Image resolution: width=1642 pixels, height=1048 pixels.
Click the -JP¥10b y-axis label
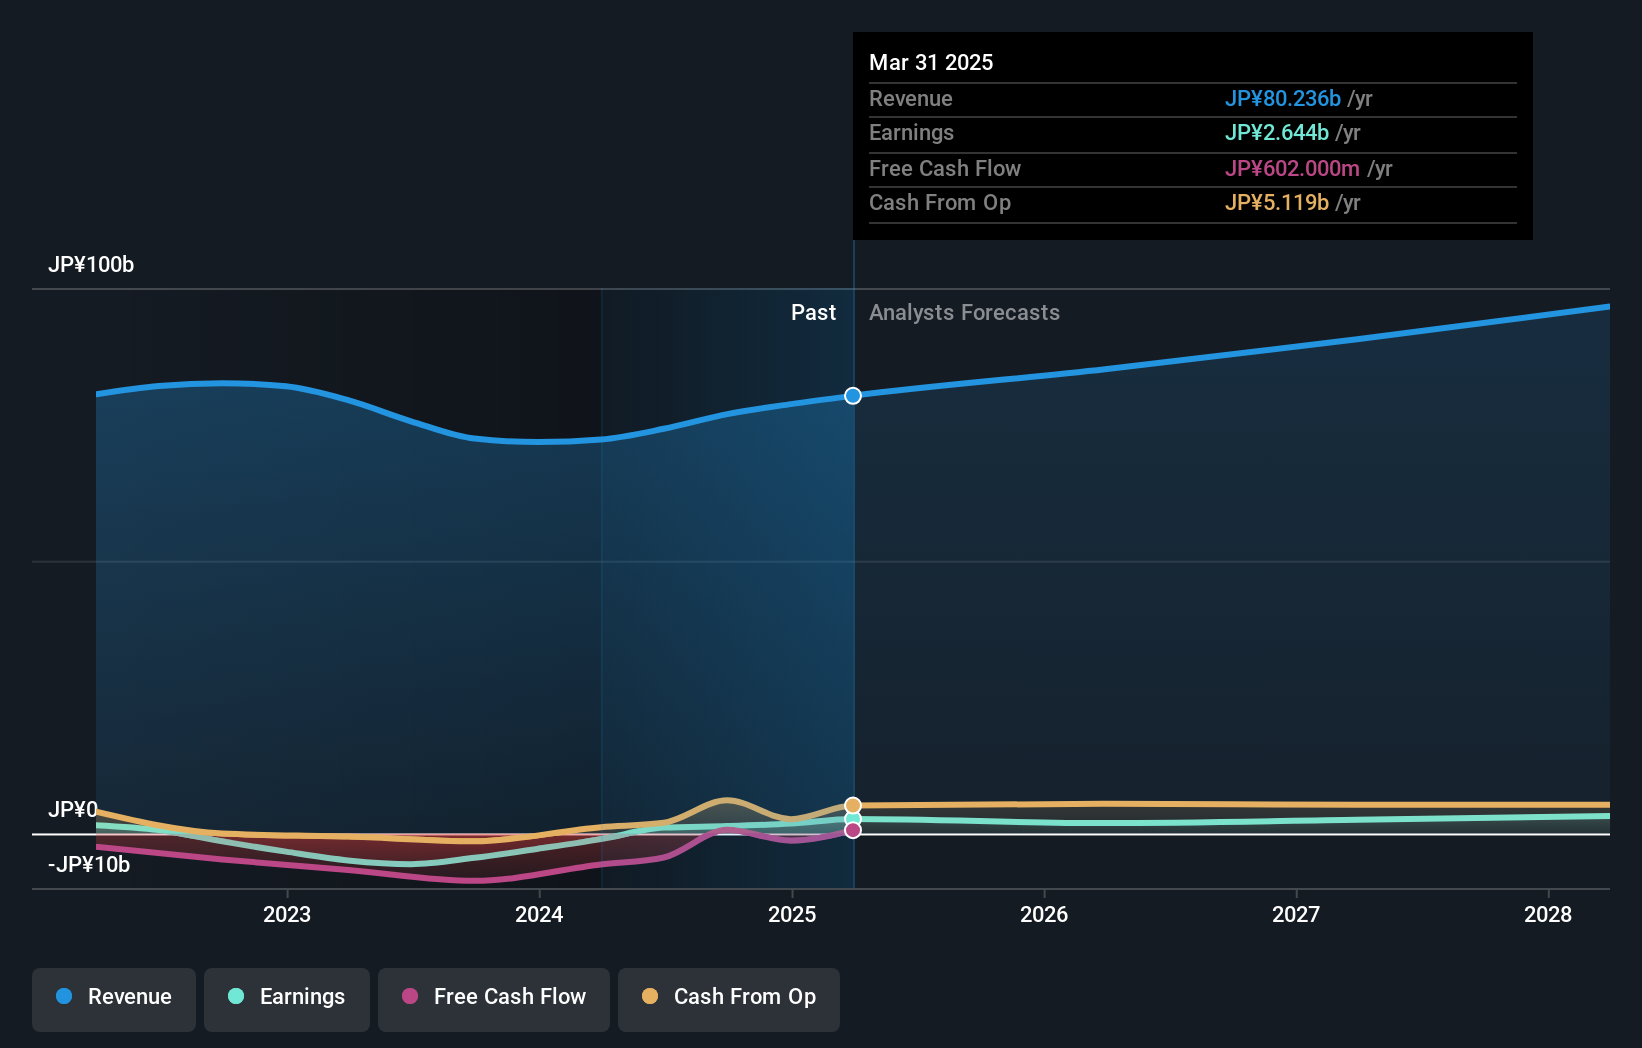pyautogui.click(x=89, y=865)
